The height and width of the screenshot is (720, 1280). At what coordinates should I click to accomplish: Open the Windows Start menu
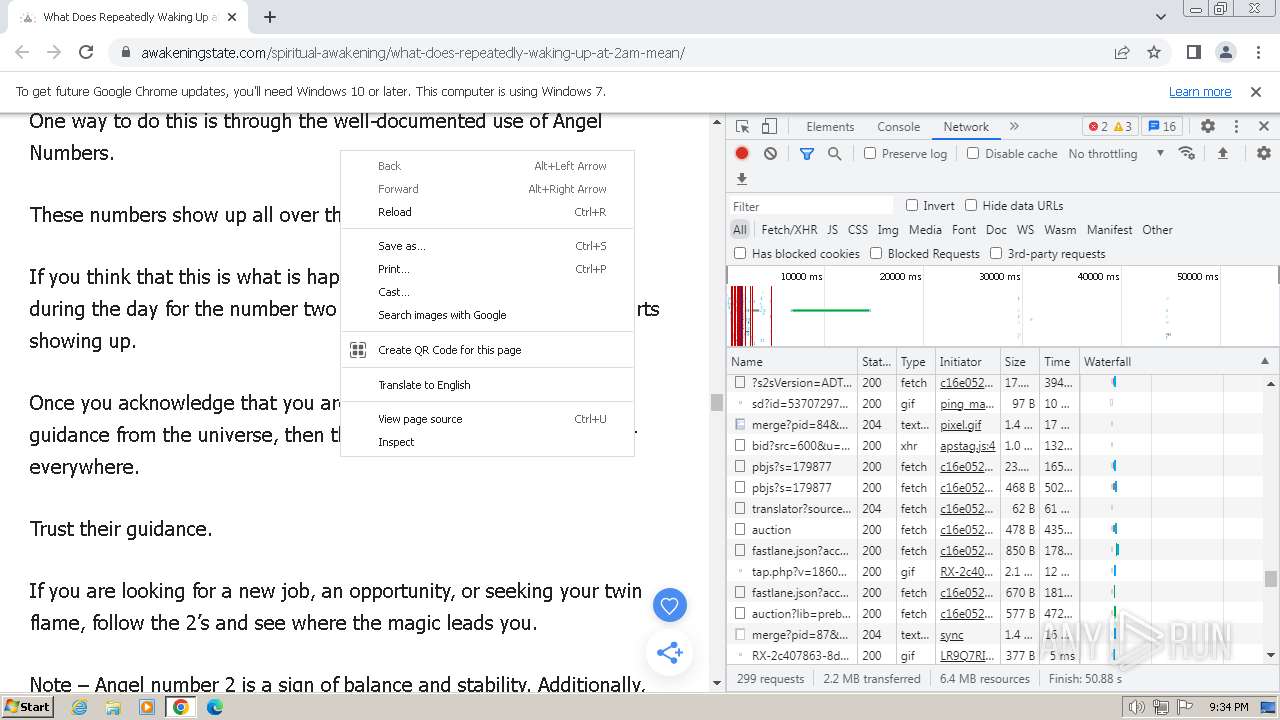(28, 707)
